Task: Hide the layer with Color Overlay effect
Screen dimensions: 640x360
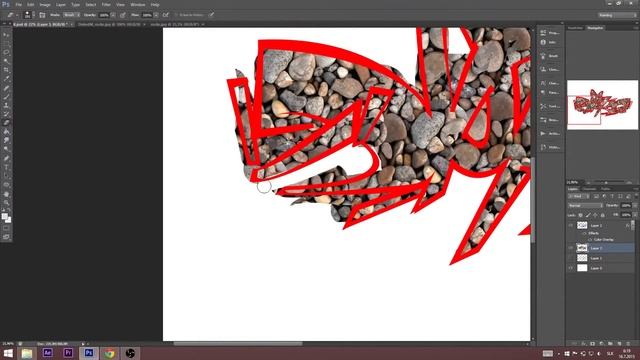Action: coord(571,225)
